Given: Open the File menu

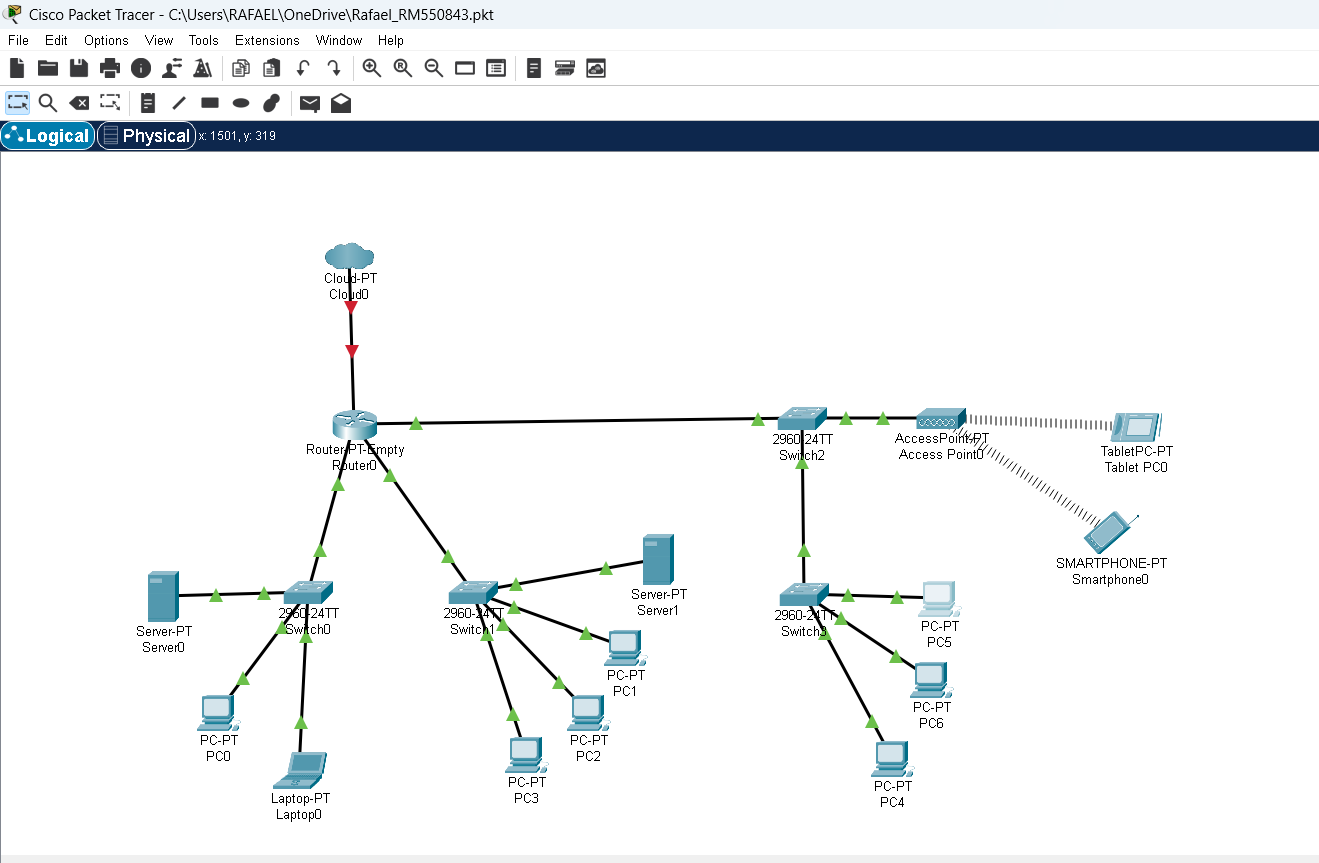Looking at the screenshot, I should 19,40.
